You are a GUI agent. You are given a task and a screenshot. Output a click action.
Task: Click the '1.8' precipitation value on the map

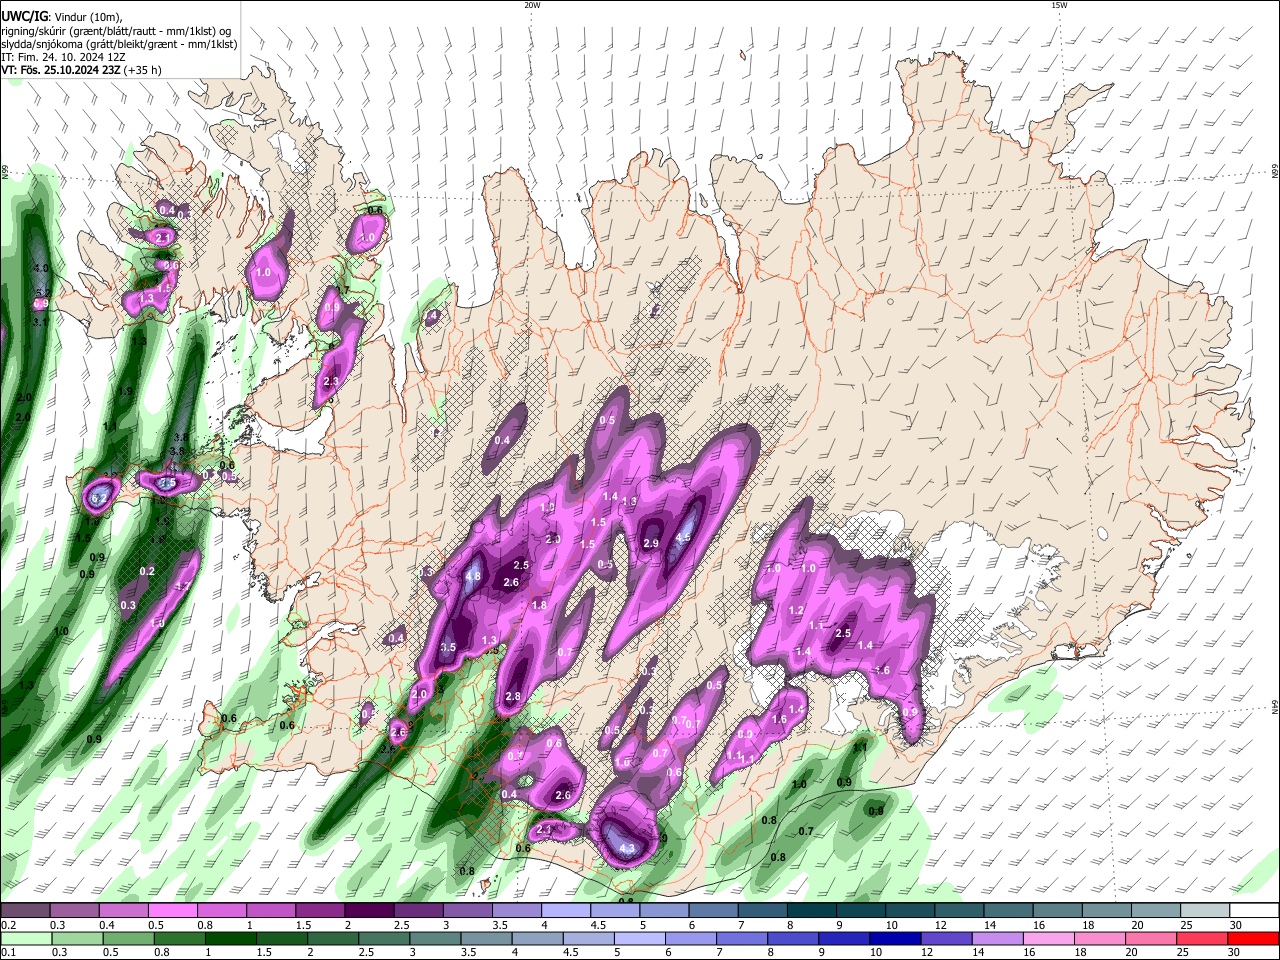pos(539,605)
